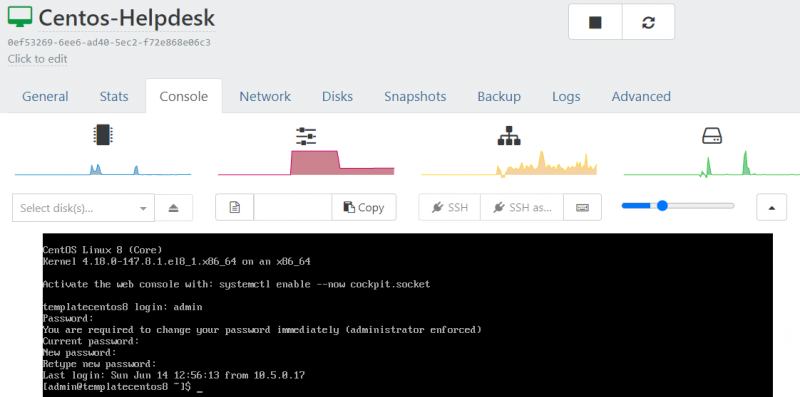Screen dimensions: 800x397
Task: Click the 'Last login' console line
Action: tap(174, 376)
